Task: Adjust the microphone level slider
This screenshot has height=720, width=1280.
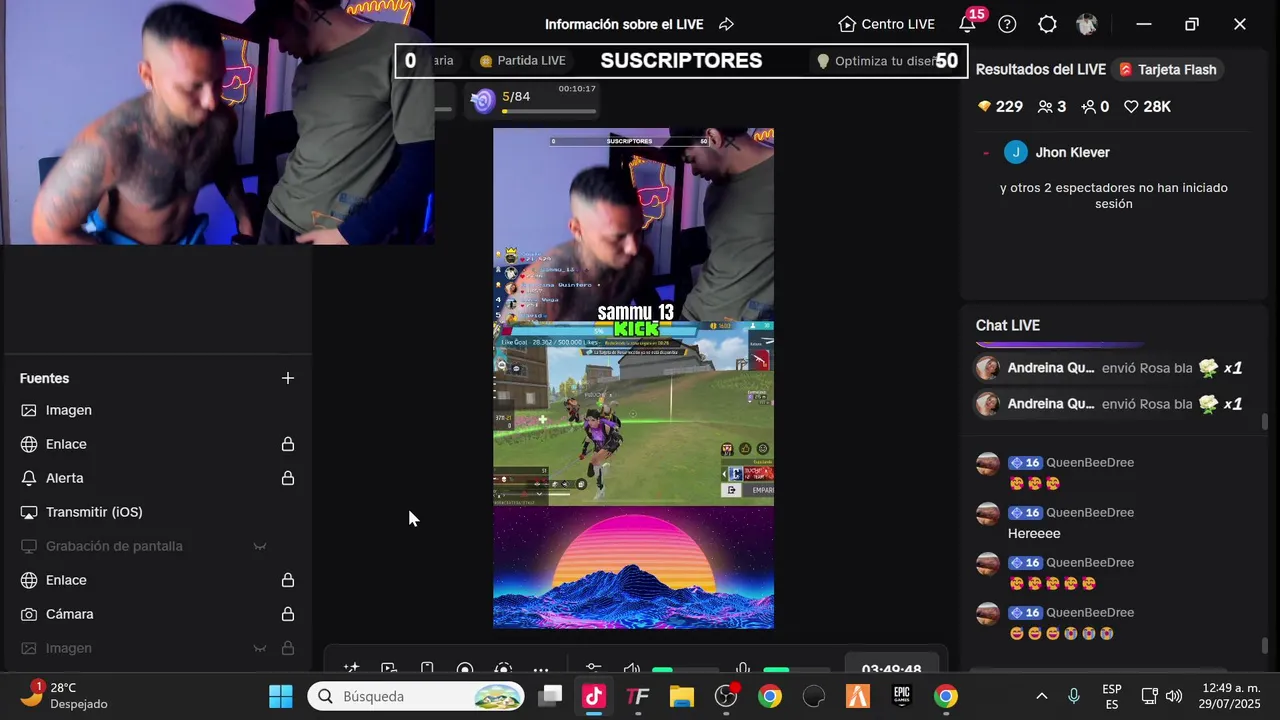Action: (796, 670)
